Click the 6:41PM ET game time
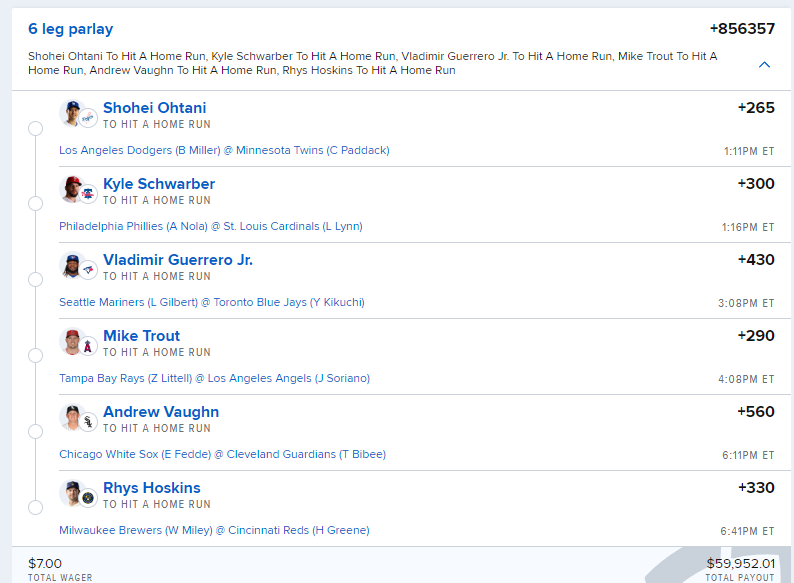The image size is (794, 583). [x=747, y=531]
